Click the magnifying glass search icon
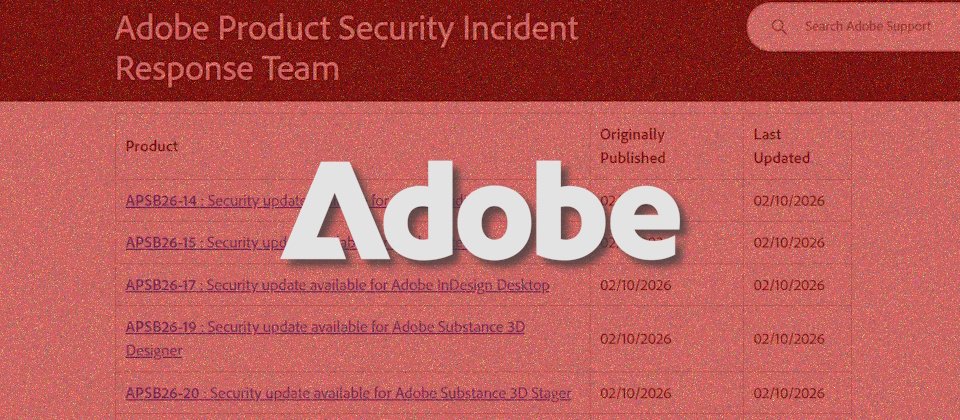Viewport: 960px width, 420px height. pyautogui.click(x=779, y=27)
